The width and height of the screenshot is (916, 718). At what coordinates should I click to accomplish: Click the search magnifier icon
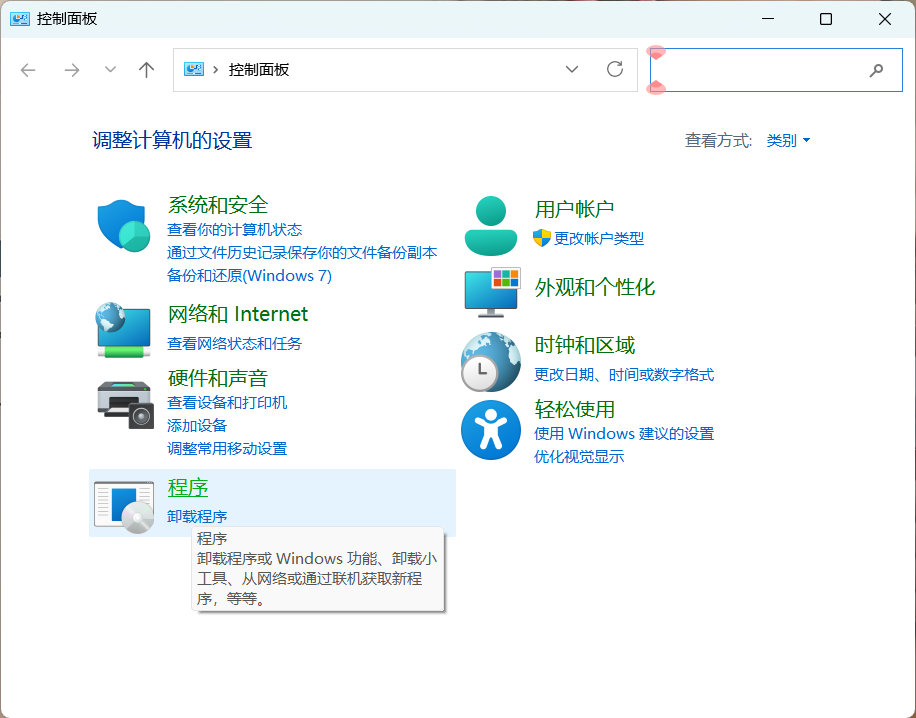click(876, 71)
